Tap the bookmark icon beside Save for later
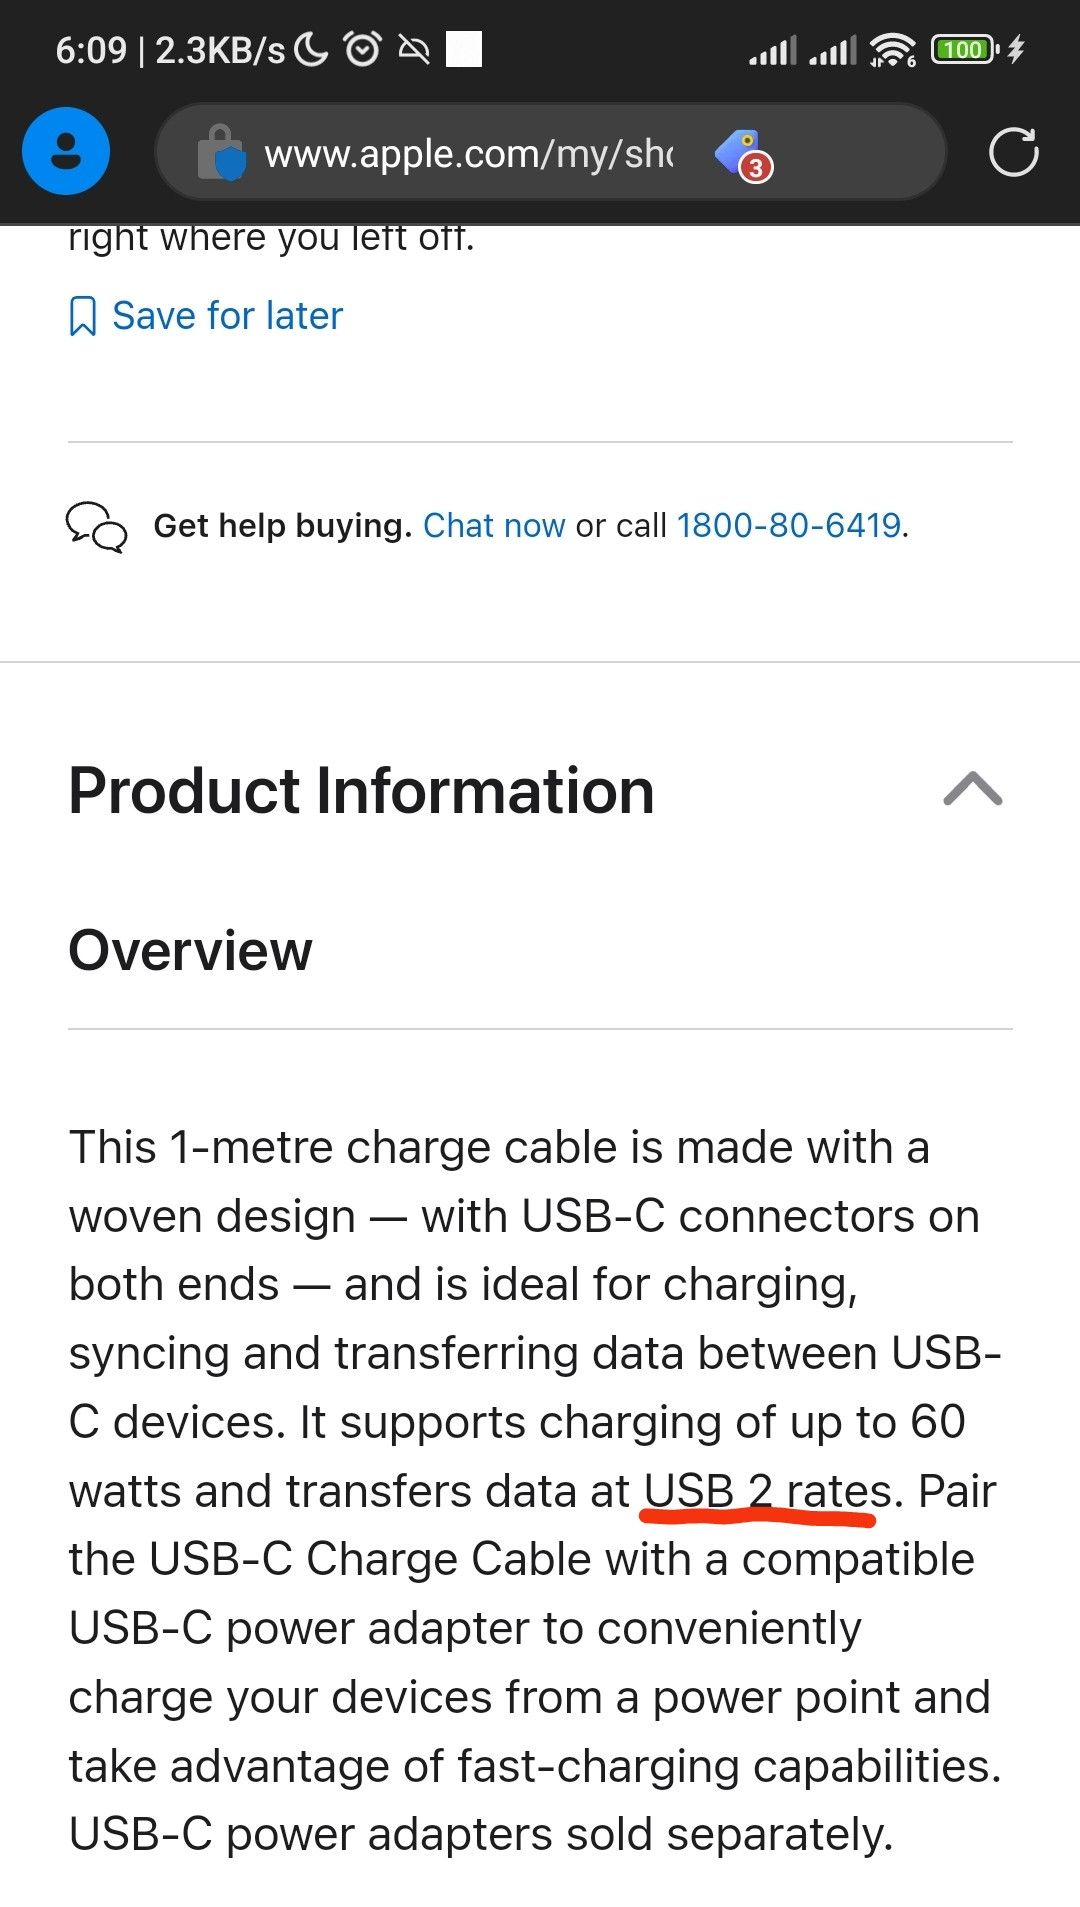The height and width of the screenshot is (1907, 1080). pos(83,316)
